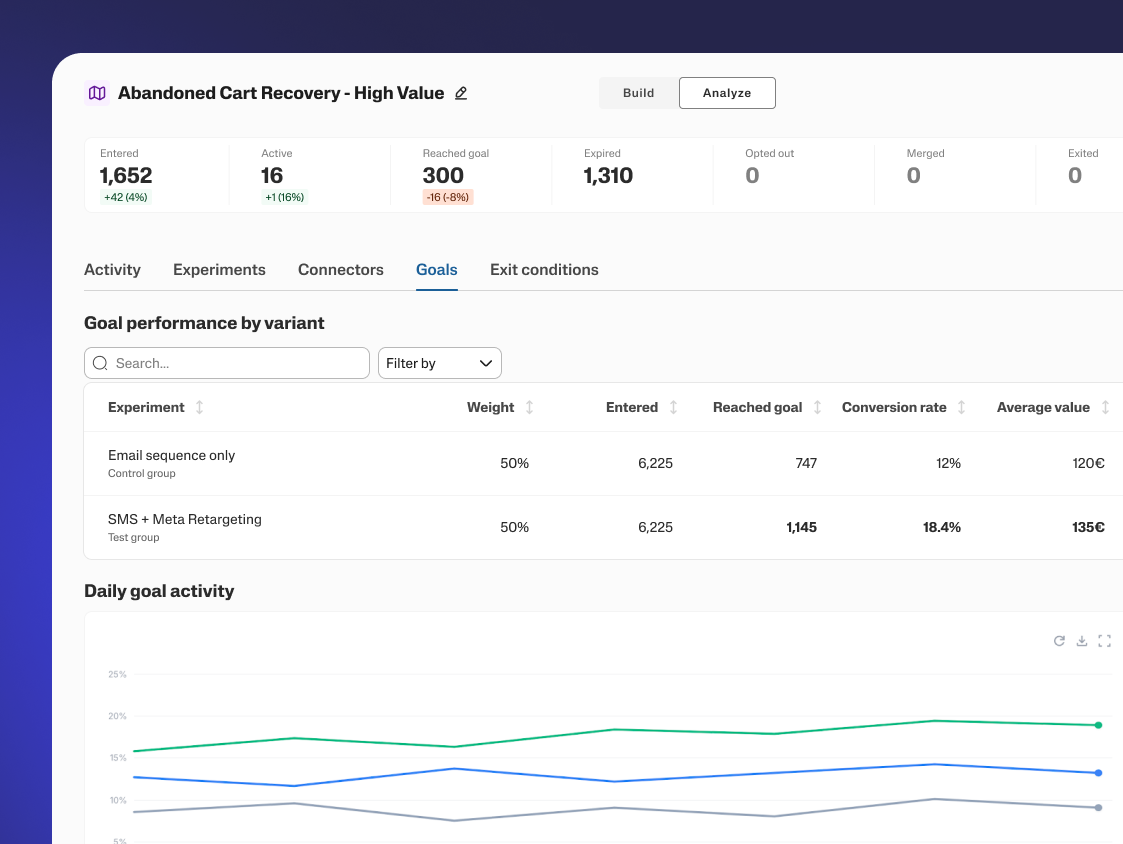Open the Experiments tab

pos(219,270)
